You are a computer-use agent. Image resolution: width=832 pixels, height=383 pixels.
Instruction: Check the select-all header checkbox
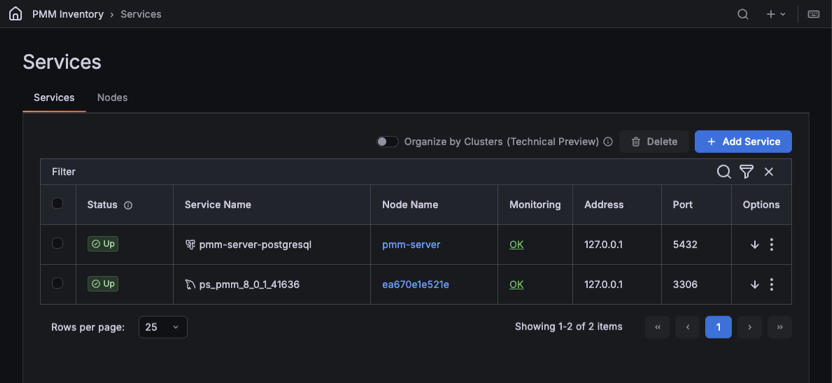coord(57,203)
